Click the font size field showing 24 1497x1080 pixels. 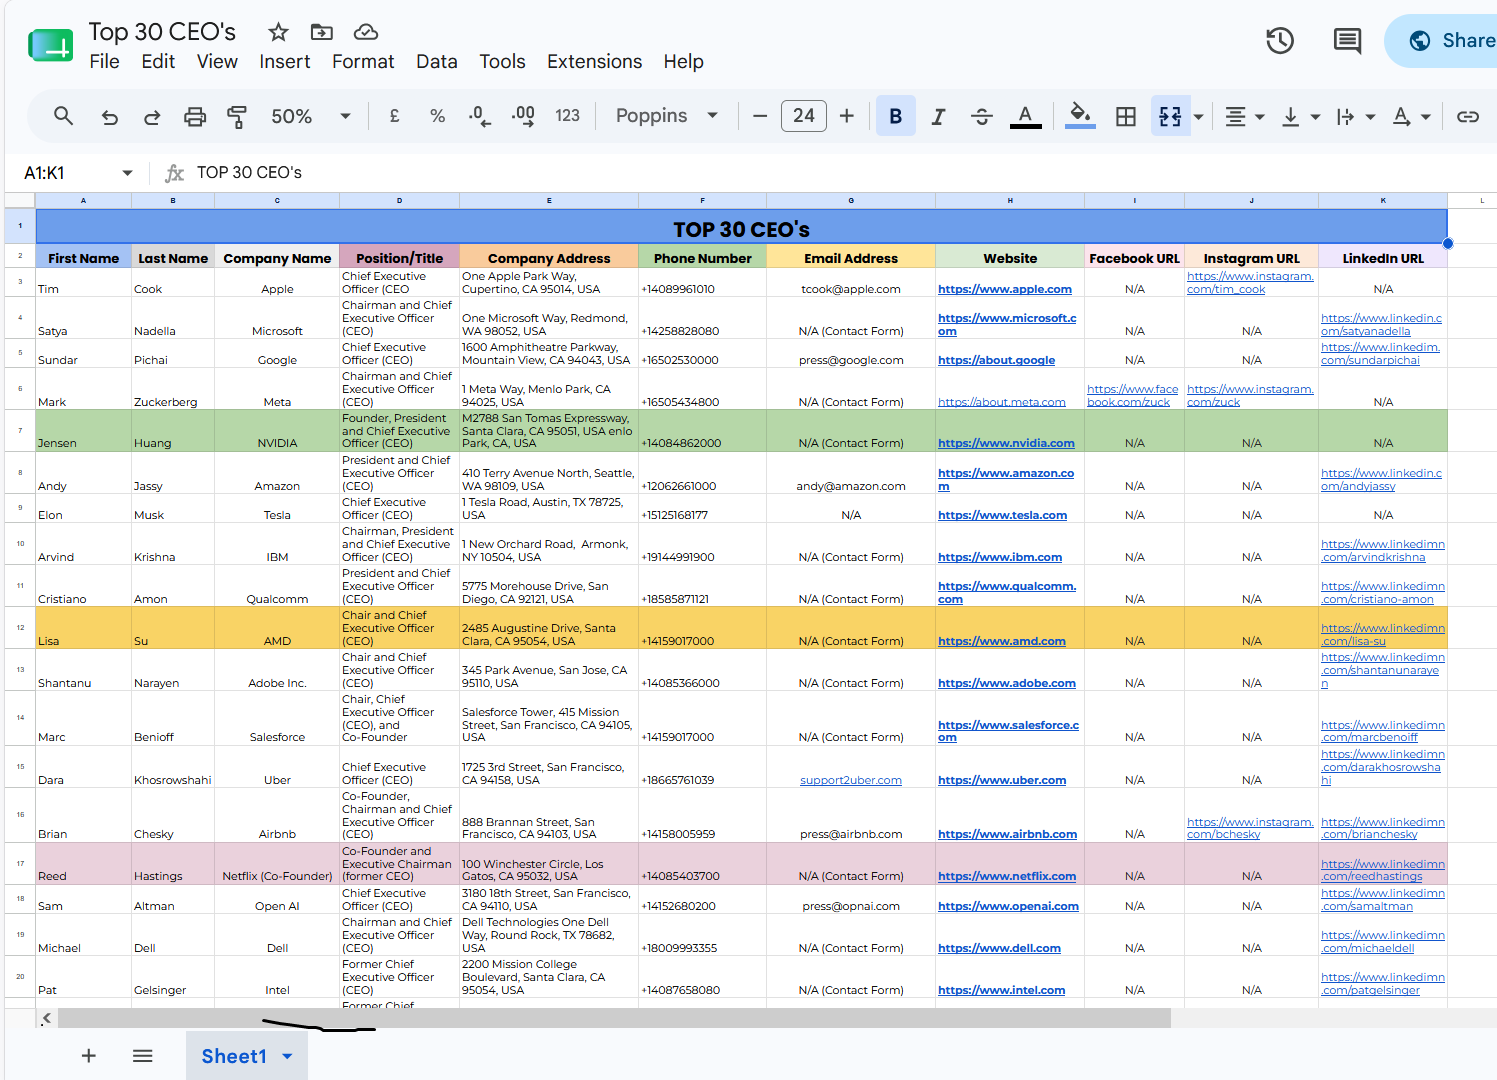click(x=804, y=116)
